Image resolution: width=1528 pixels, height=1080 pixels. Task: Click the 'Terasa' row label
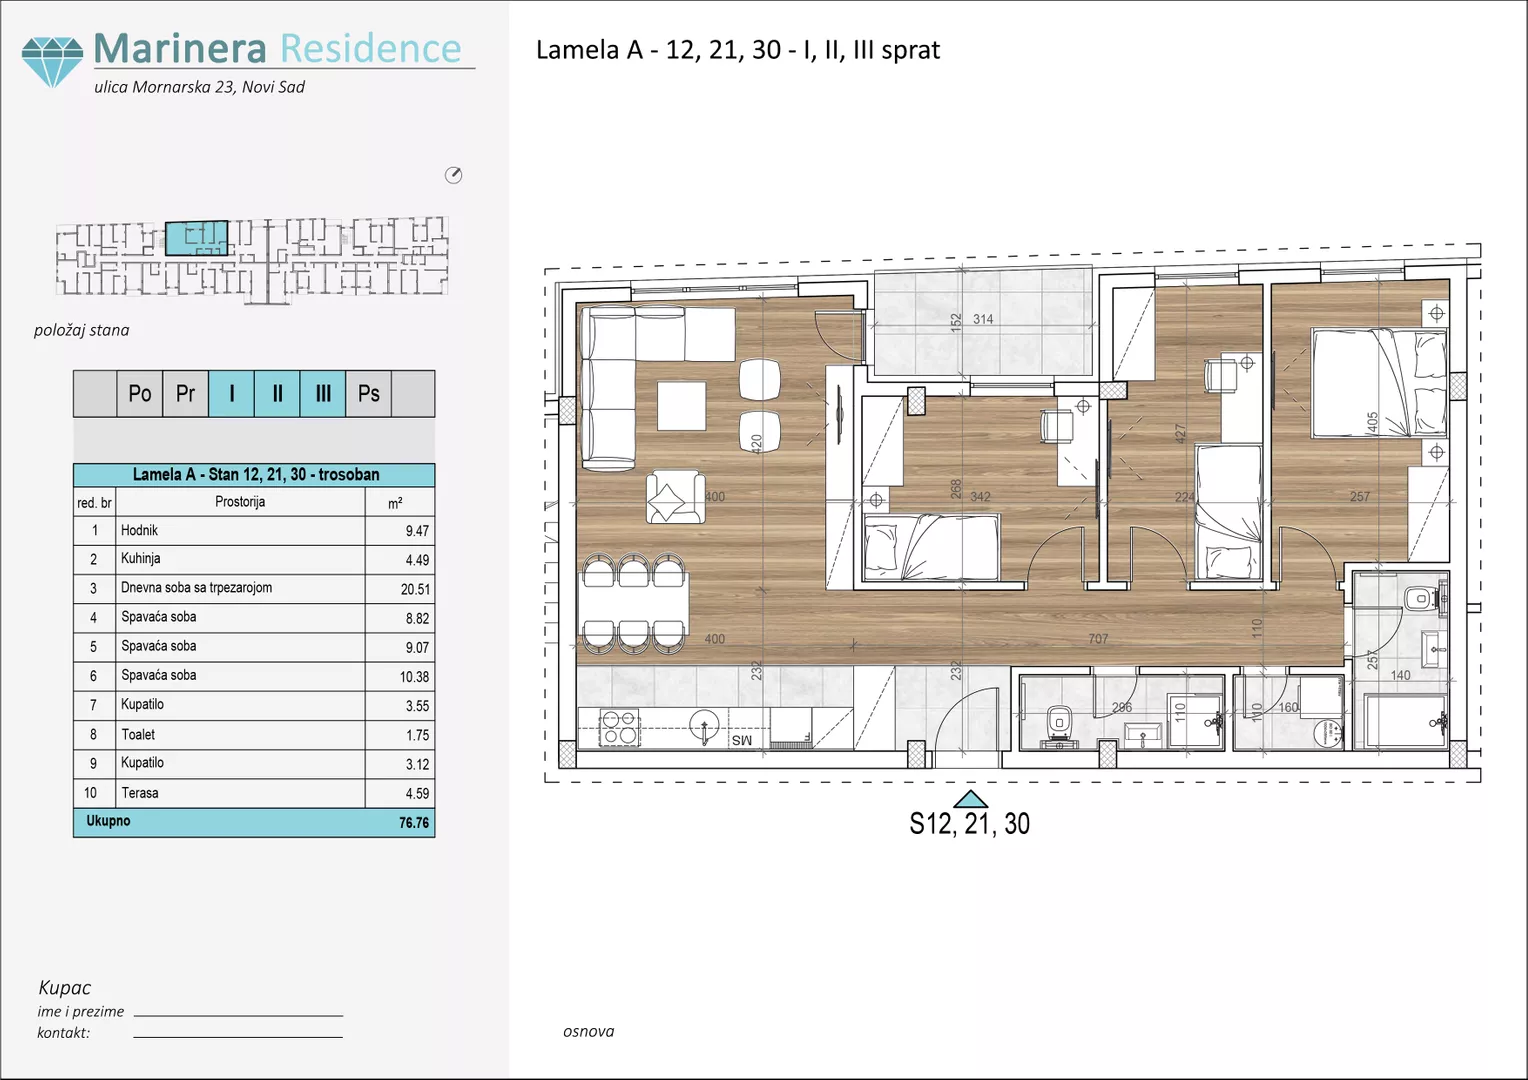140,793
